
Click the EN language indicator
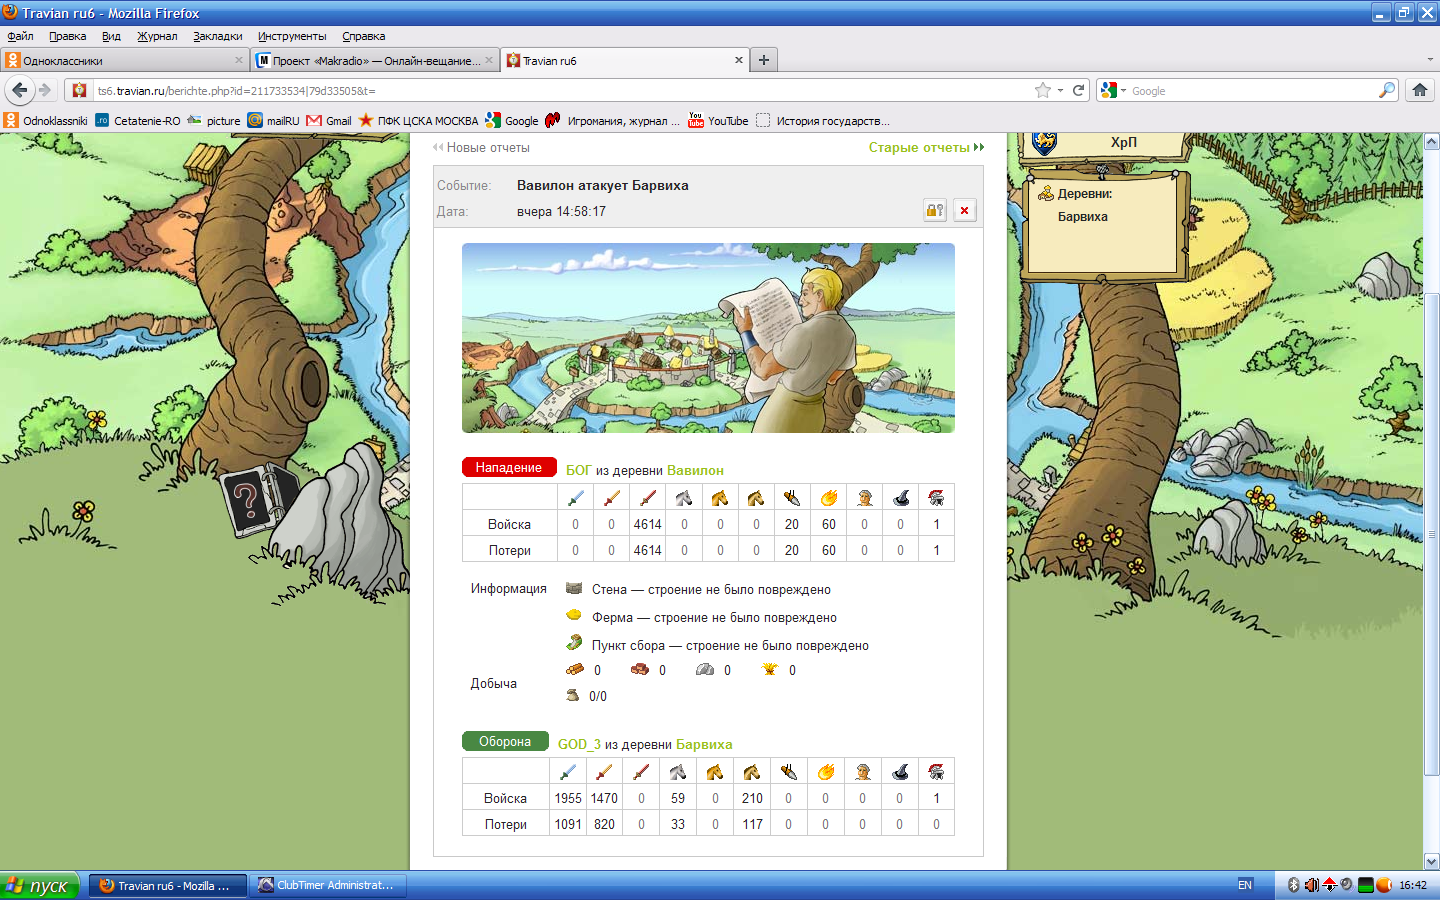point(1245,885)
